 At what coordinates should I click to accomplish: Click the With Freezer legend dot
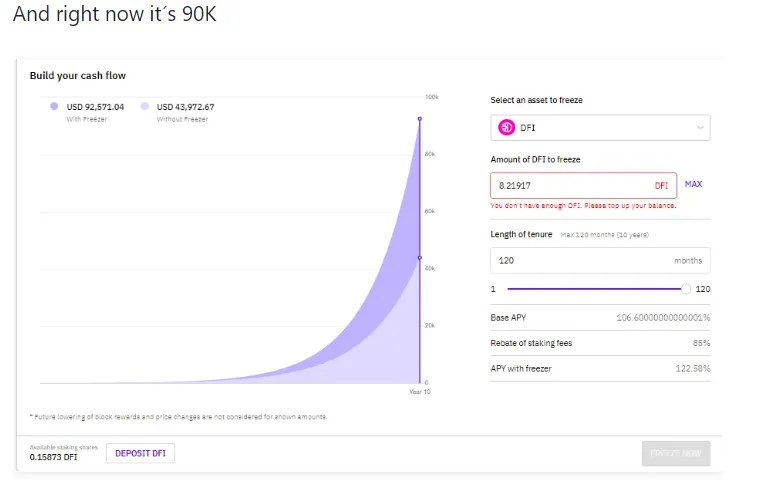54,106
